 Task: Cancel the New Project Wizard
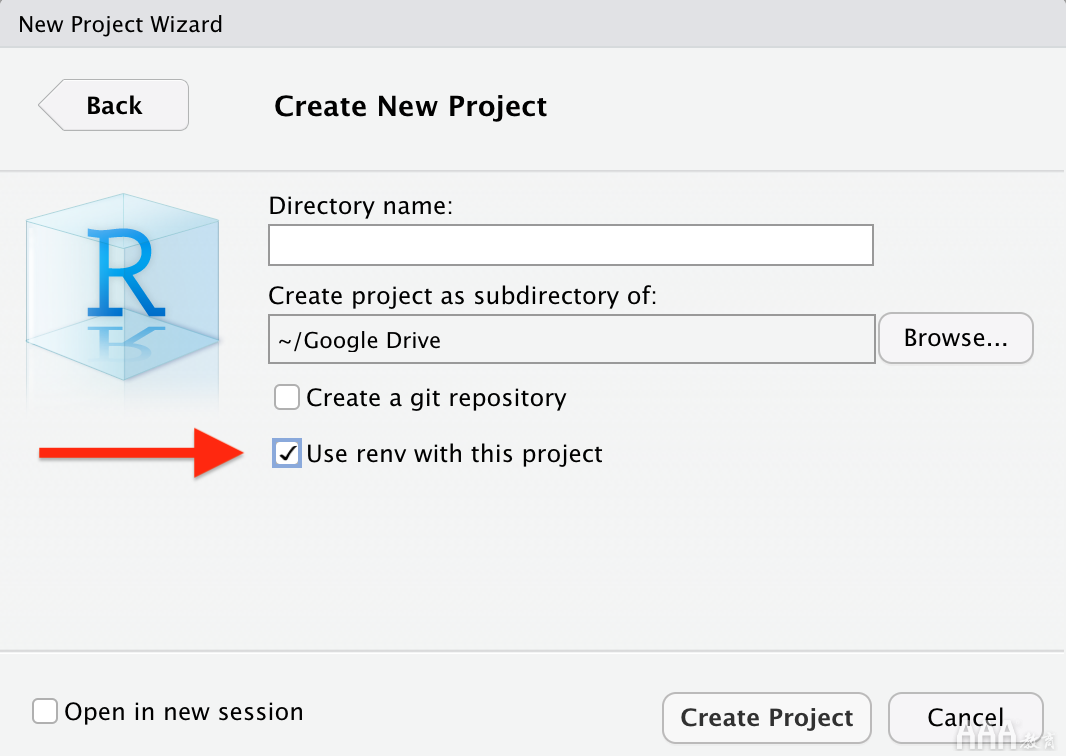click(x=965, y=718)
